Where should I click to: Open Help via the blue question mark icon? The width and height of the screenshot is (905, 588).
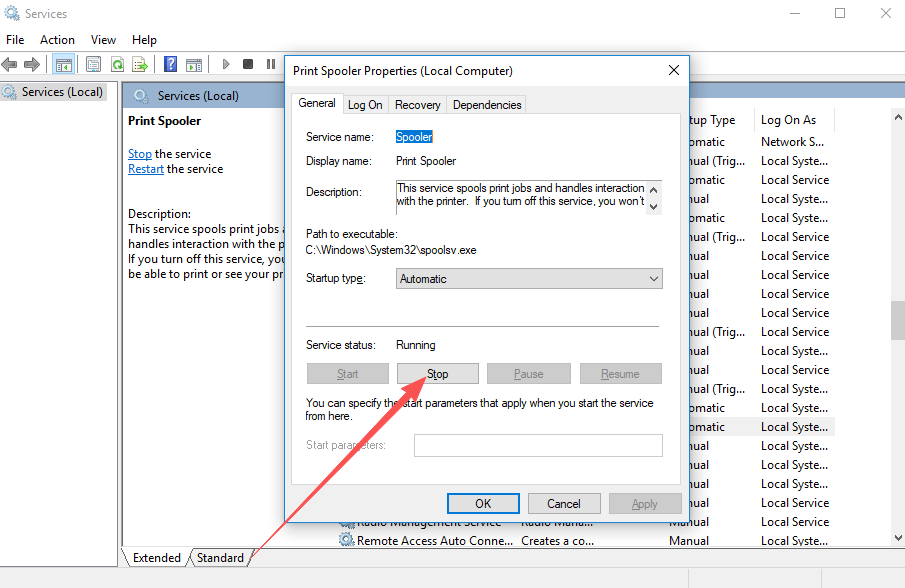170,64
